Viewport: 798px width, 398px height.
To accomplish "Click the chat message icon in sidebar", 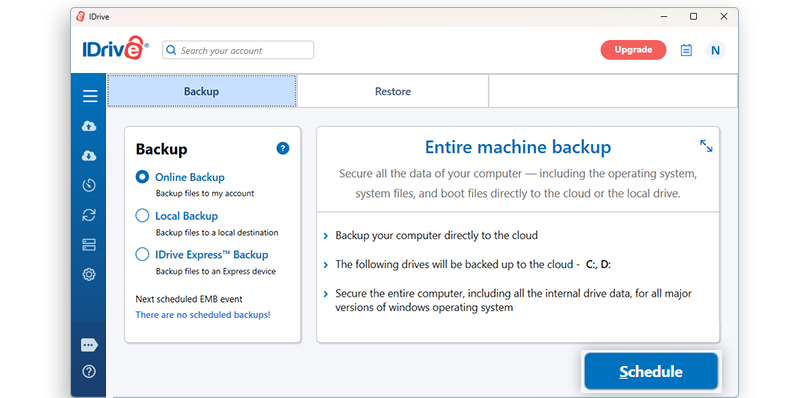I will click(89, 345).
